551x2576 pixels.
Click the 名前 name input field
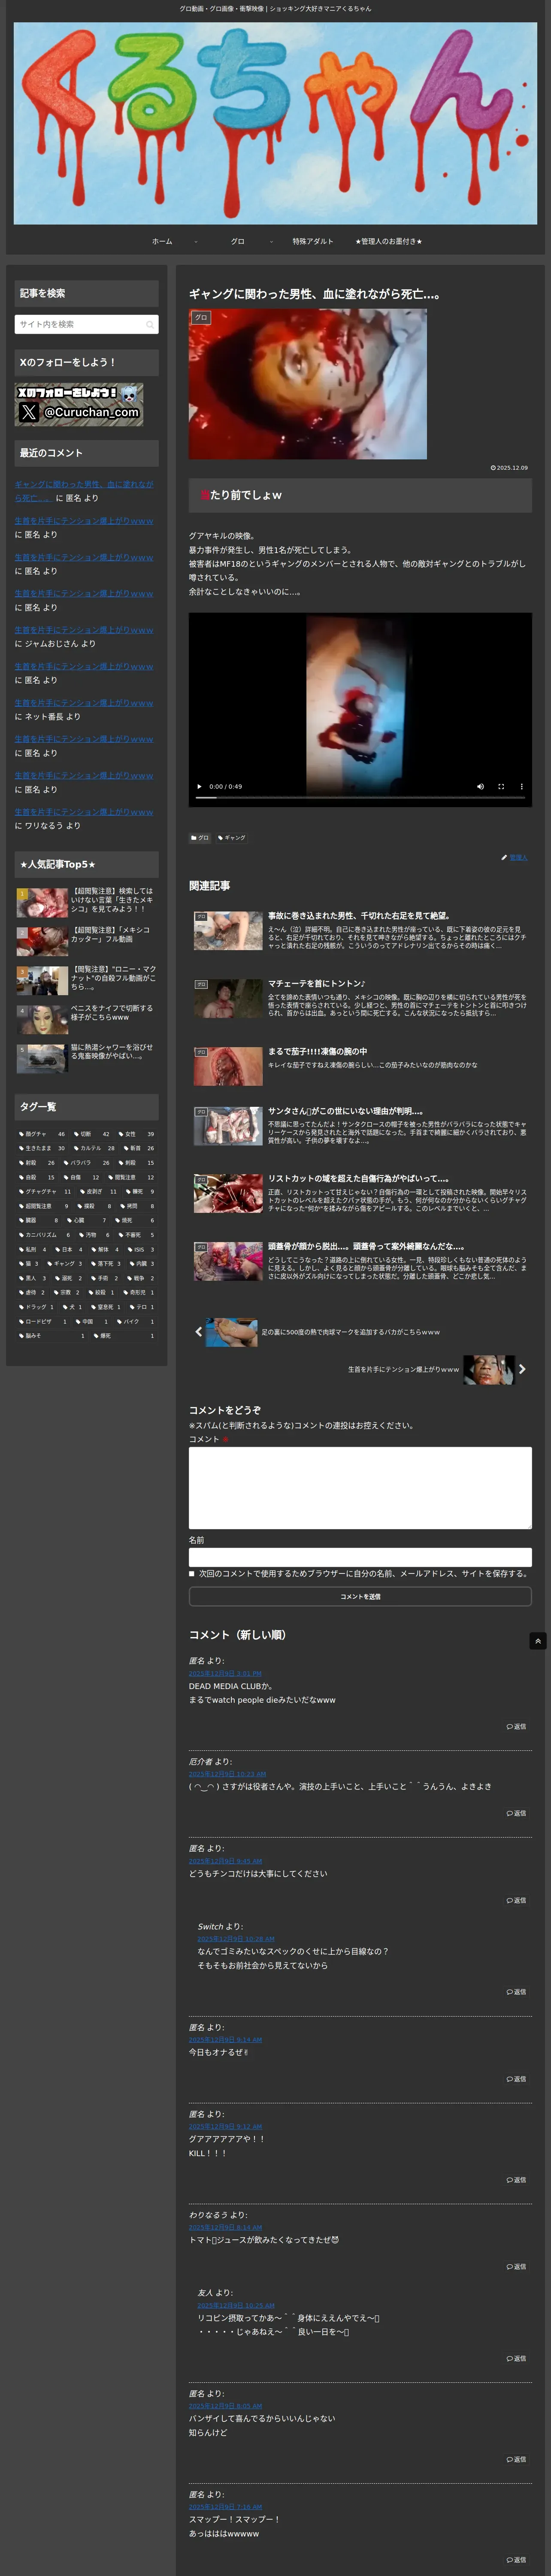click(x=360, y=1557)
